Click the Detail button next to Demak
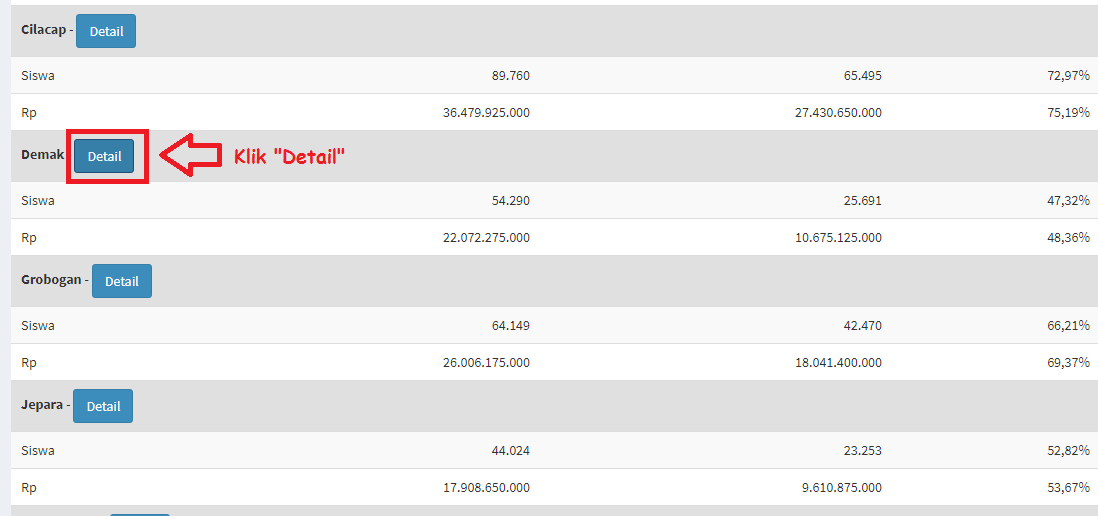1098x516 pixels. [x=104, y=157]
